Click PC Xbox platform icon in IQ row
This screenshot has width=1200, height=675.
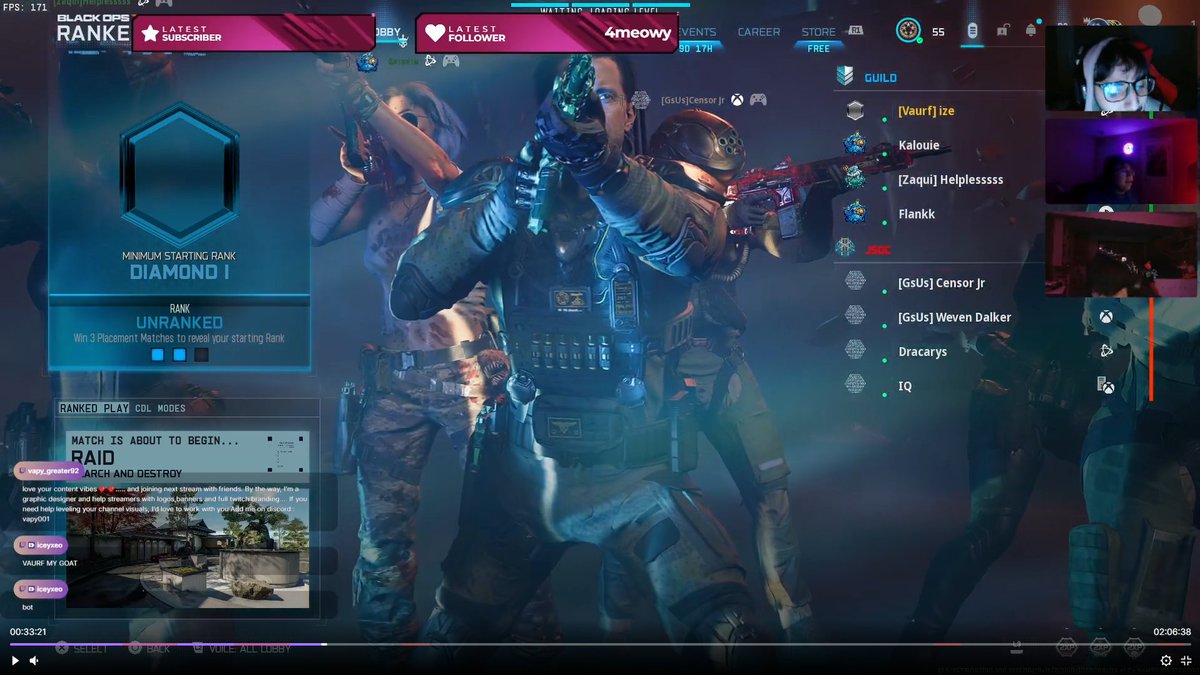[x=1105, y=385]
